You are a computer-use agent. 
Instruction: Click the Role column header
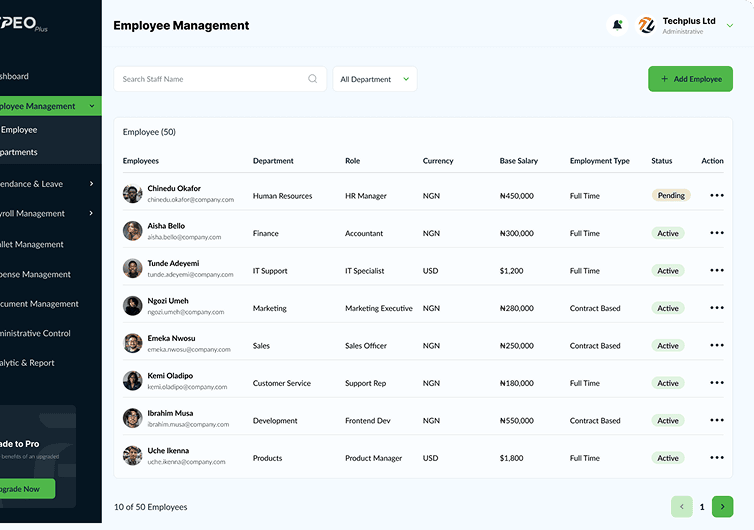(352, 161)
